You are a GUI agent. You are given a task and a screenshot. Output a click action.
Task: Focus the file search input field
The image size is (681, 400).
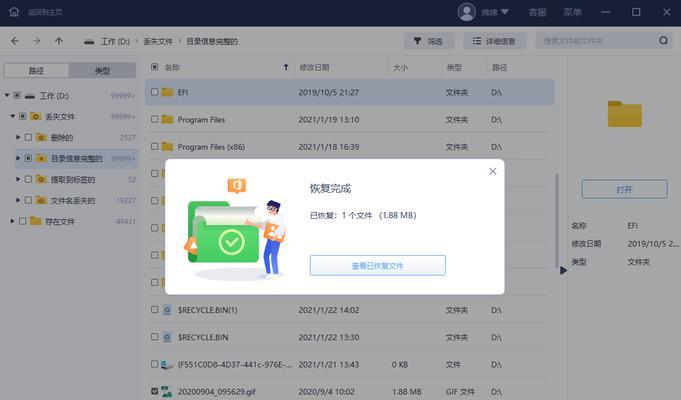point(596,41)
